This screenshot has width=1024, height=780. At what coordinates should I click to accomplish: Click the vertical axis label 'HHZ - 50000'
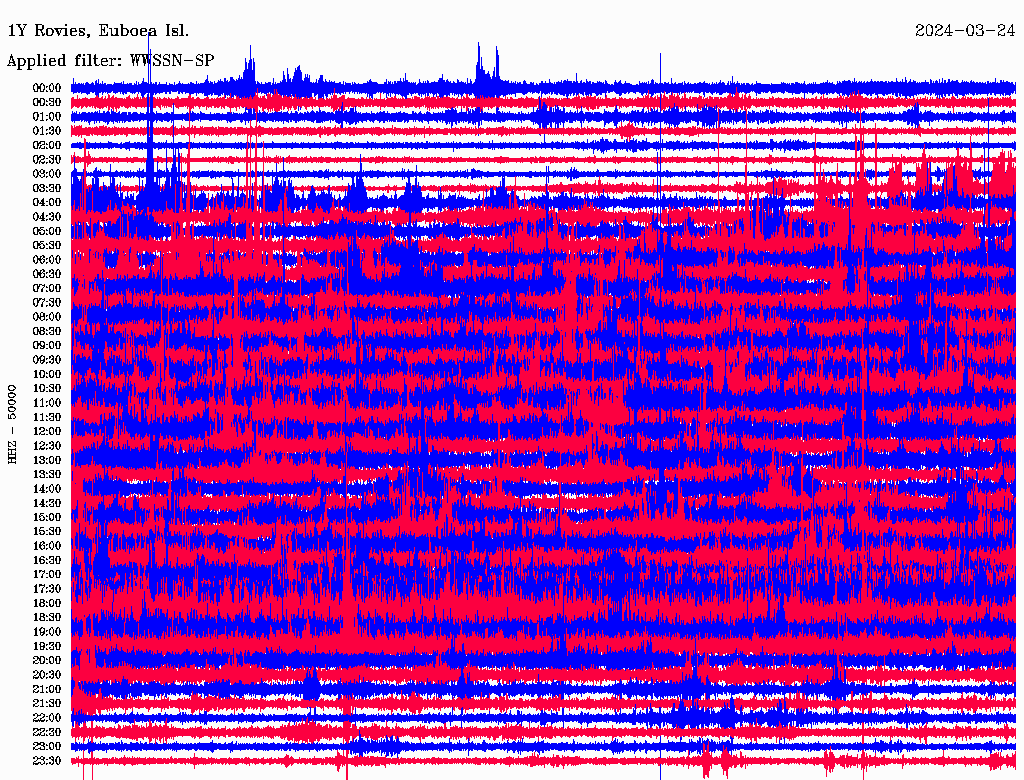pyautogui.click(x=12, y=424)
